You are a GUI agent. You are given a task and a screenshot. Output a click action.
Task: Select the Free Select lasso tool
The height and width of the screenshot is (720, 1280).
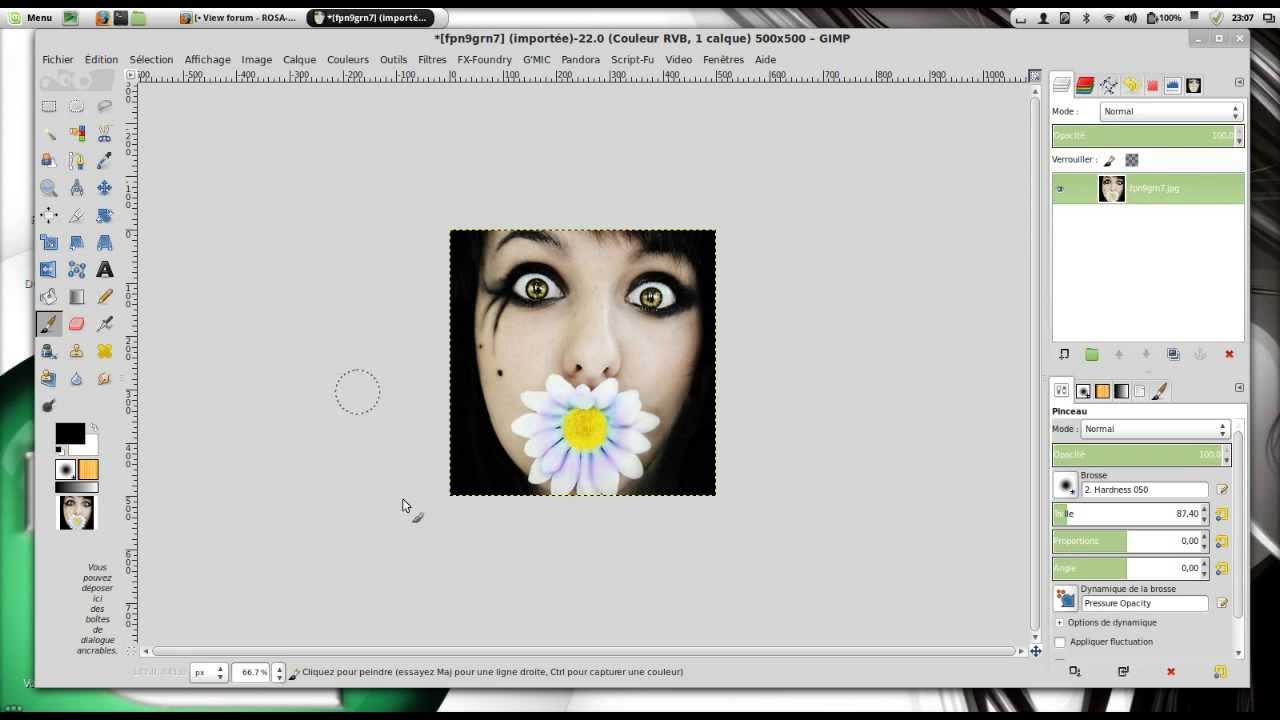pyautogui.click(x=104, y=106)
